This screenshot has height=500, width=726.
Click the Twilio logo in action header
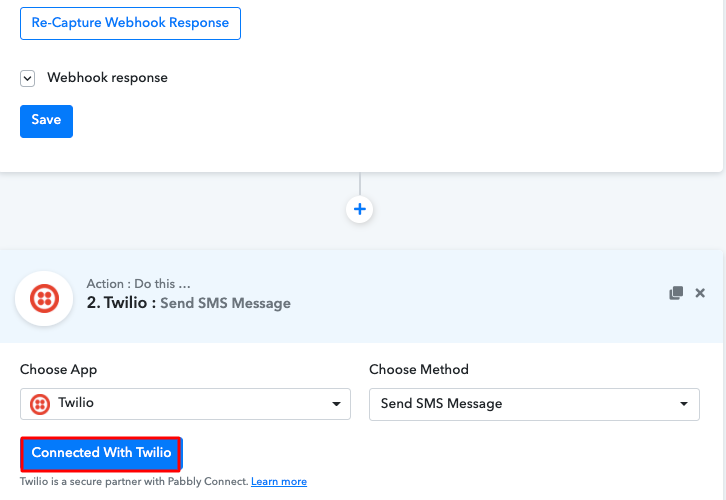click(44, 299)
